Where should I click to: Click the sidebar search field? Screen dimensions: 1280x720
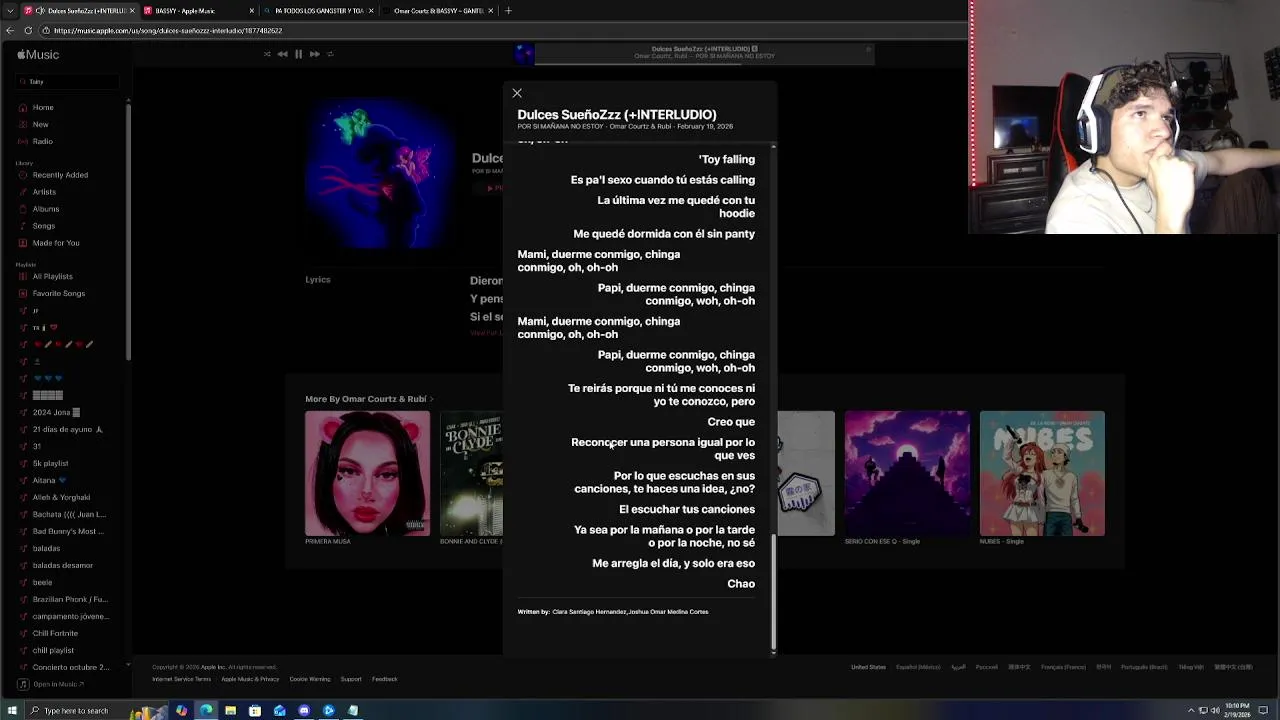(x=68, y=81)
